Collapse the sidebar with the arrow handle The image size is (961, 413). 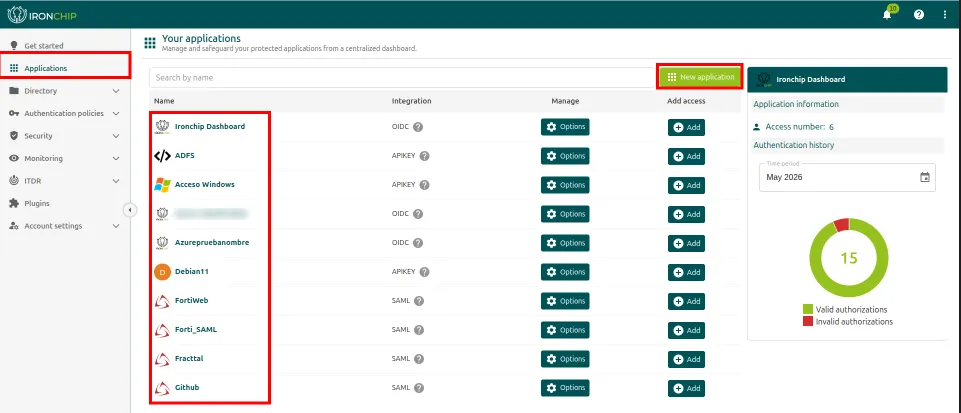[x=129, y=210]
